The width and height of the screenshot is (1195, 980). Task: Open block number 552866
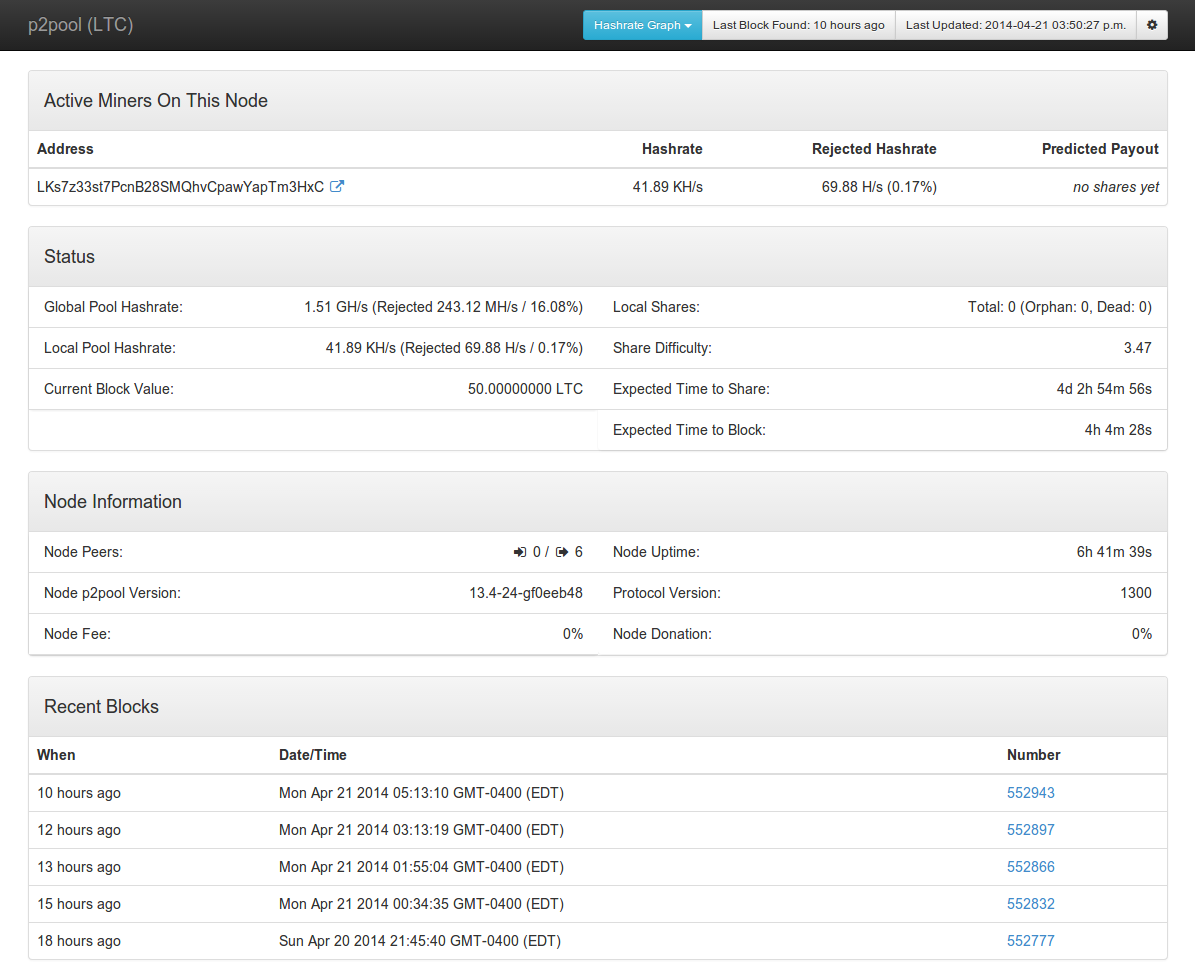pyautogui.click(x=1030, y=867)
